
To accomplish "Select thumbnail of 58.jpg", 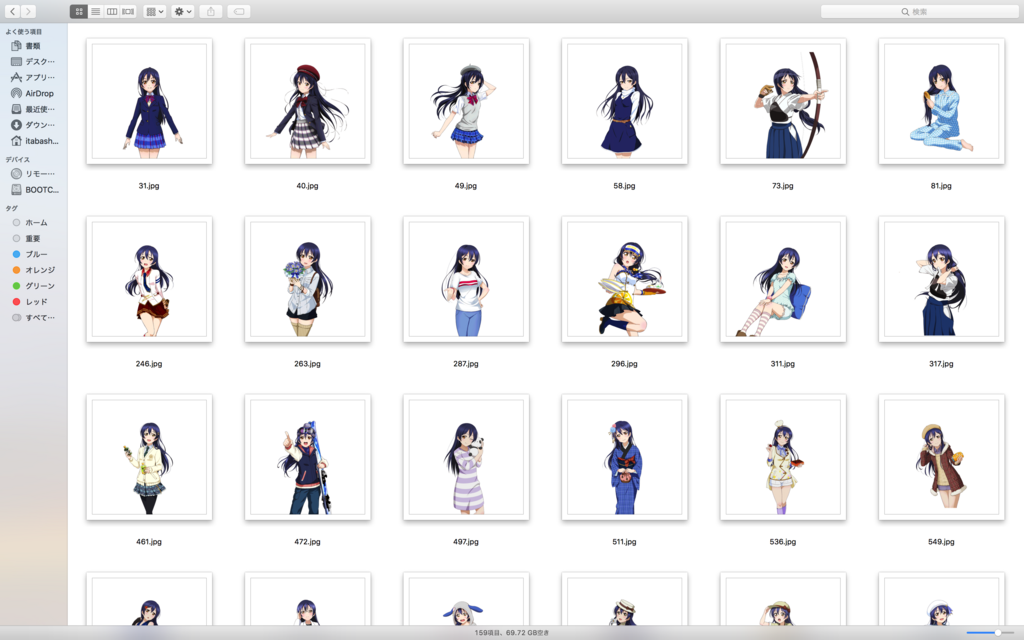I will (624, 101).
